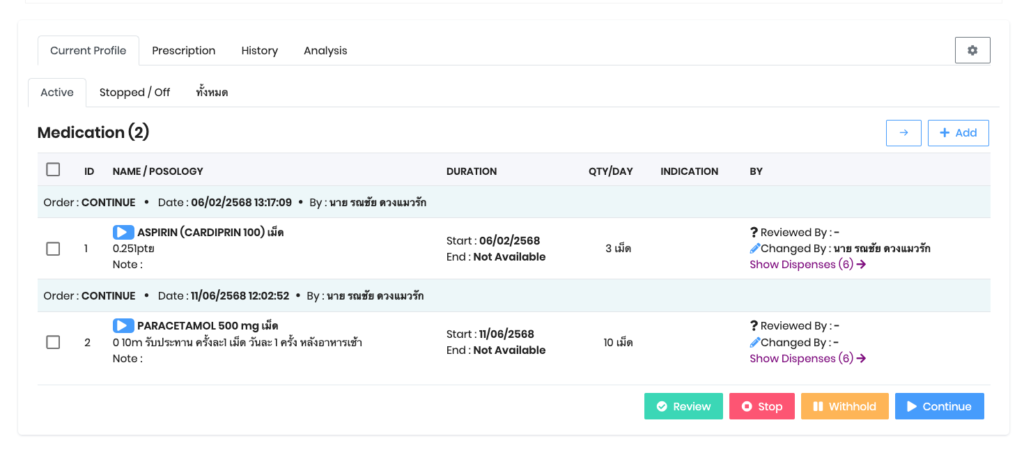Switch to the Prescription tab
This screenshot has height=464, width=1024.
point(183,50)
